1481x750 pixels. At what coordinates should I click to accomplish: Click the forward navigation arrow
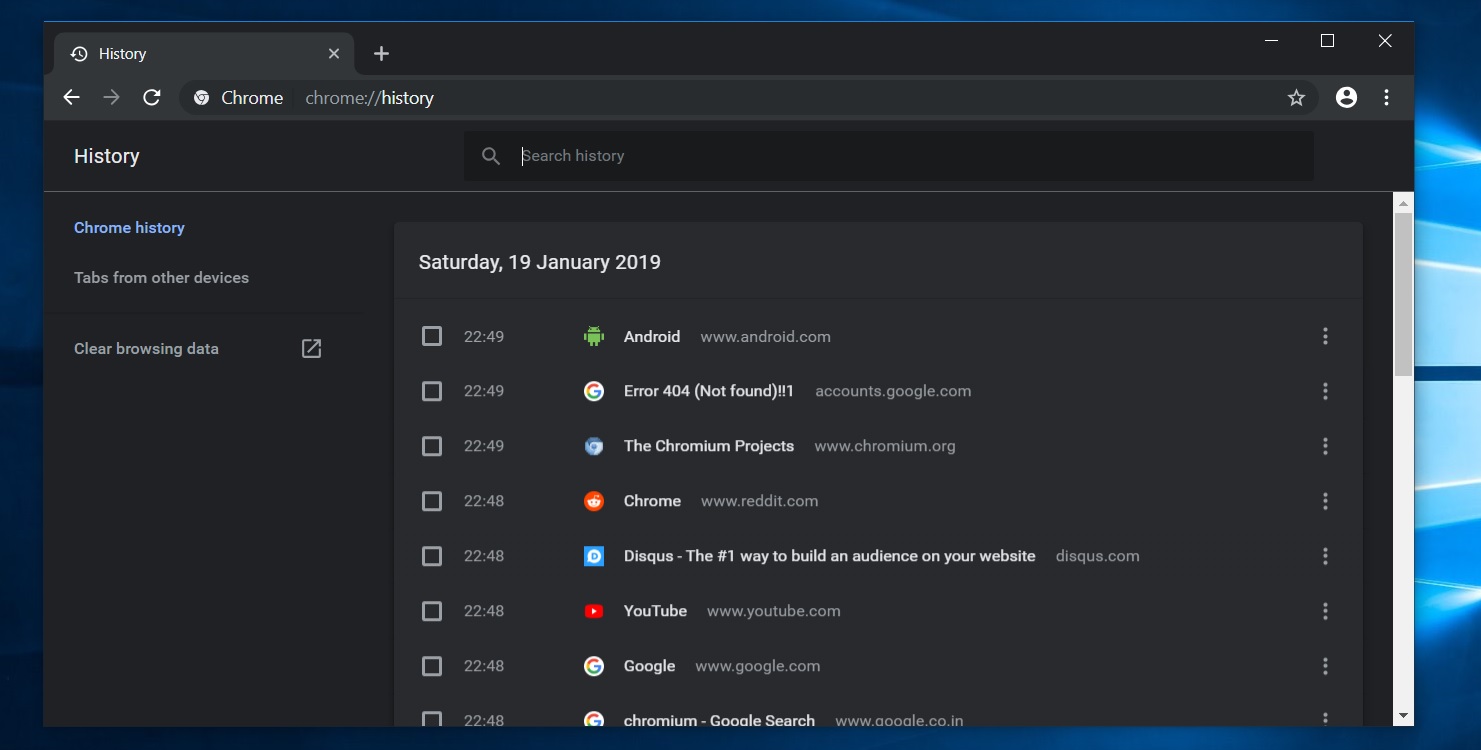coord(112,97)
